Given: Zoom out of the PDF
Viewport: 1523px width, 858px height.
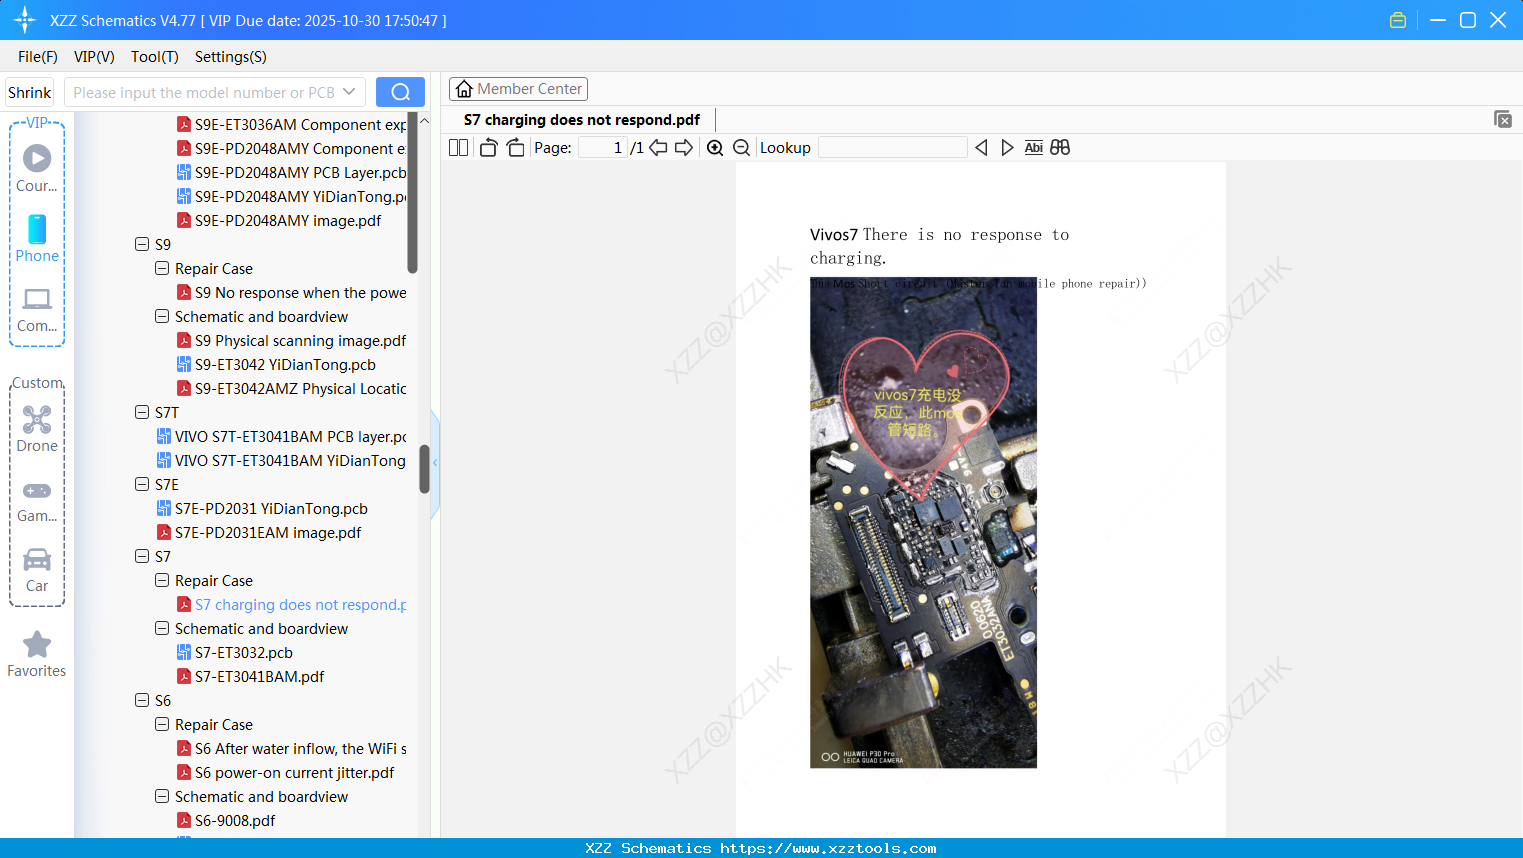Looking at the screenshot, I should click(x=741, y=148).
